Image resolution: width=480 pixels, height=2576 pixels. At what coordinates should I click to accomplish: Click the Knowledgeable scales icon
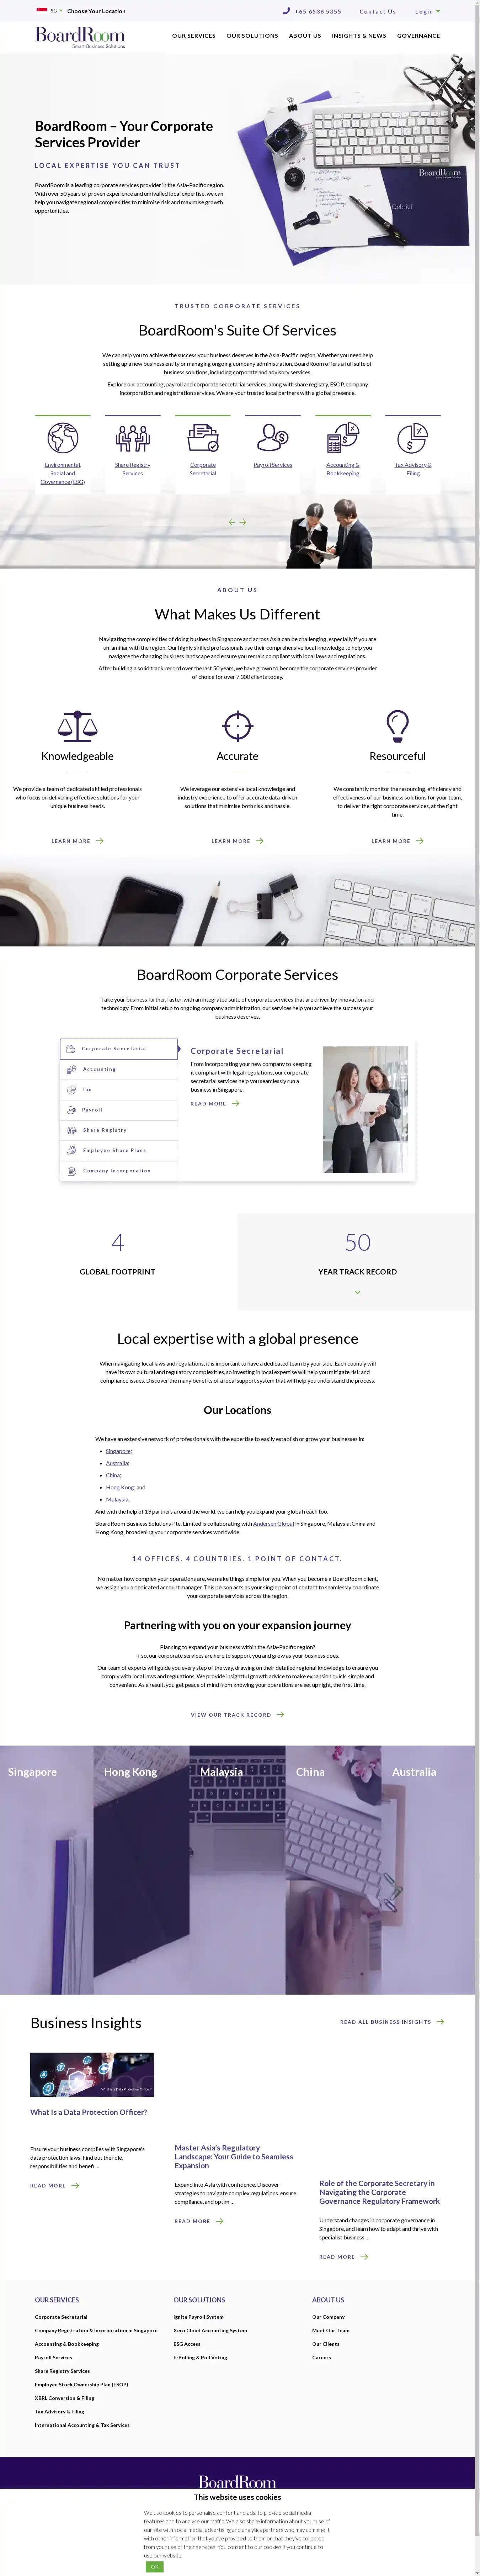tap(77, 725)
